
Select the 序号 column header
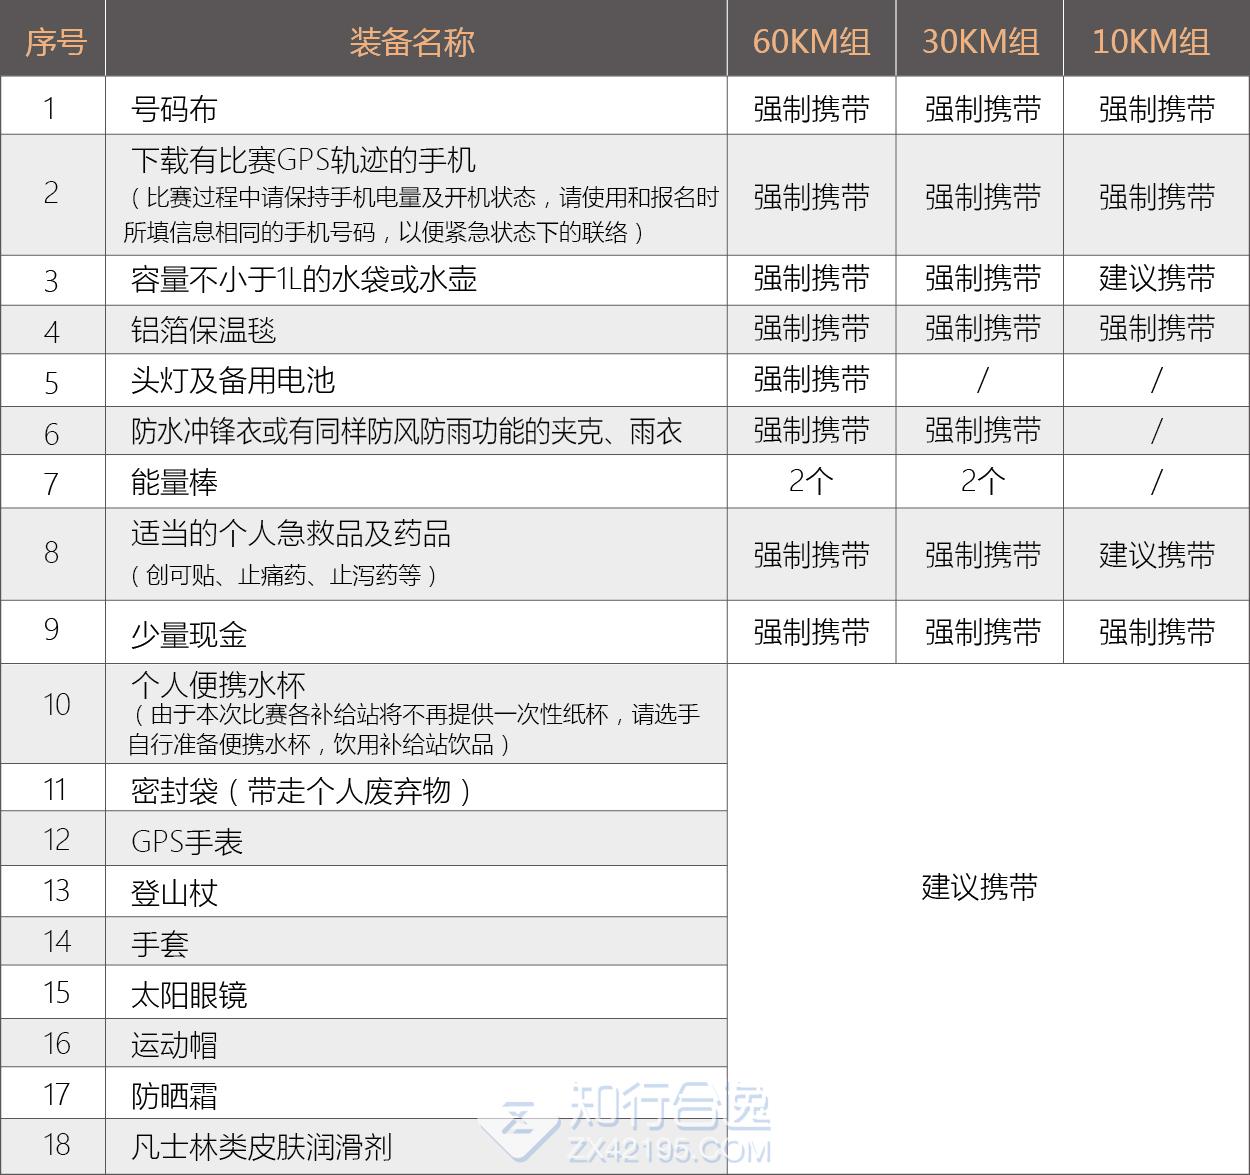click(x=54, y=42)
